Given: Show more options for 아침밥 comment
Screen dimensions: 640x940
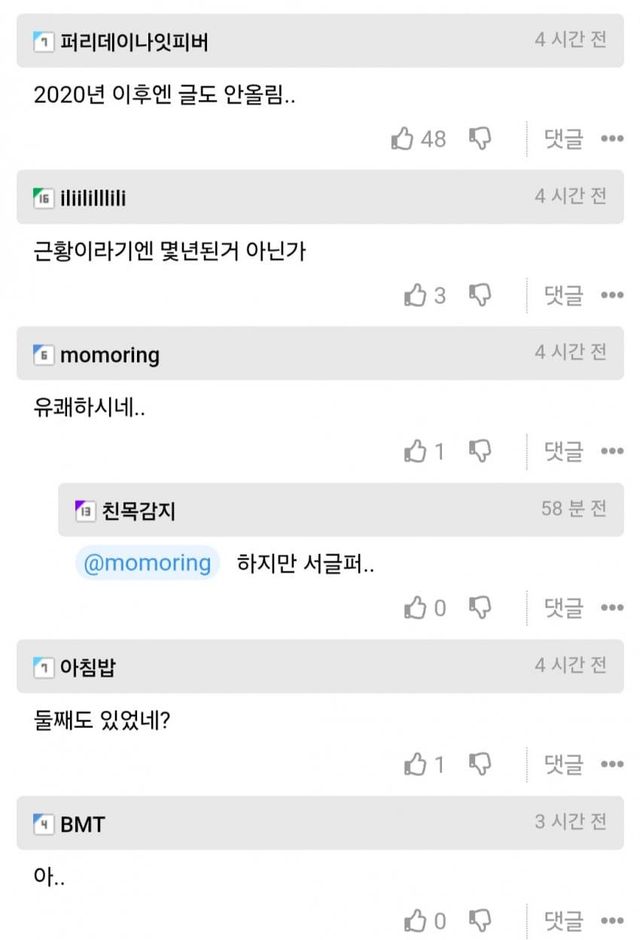Looking at the screenshot, I should 612,765.
